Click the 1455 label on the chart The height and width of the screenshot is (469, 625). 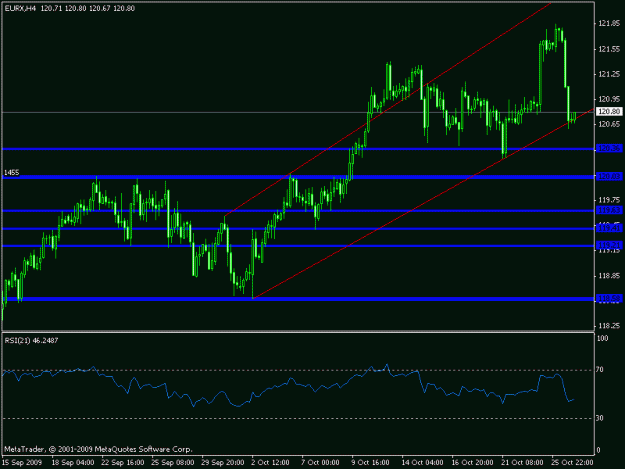[x=12, y=173]
